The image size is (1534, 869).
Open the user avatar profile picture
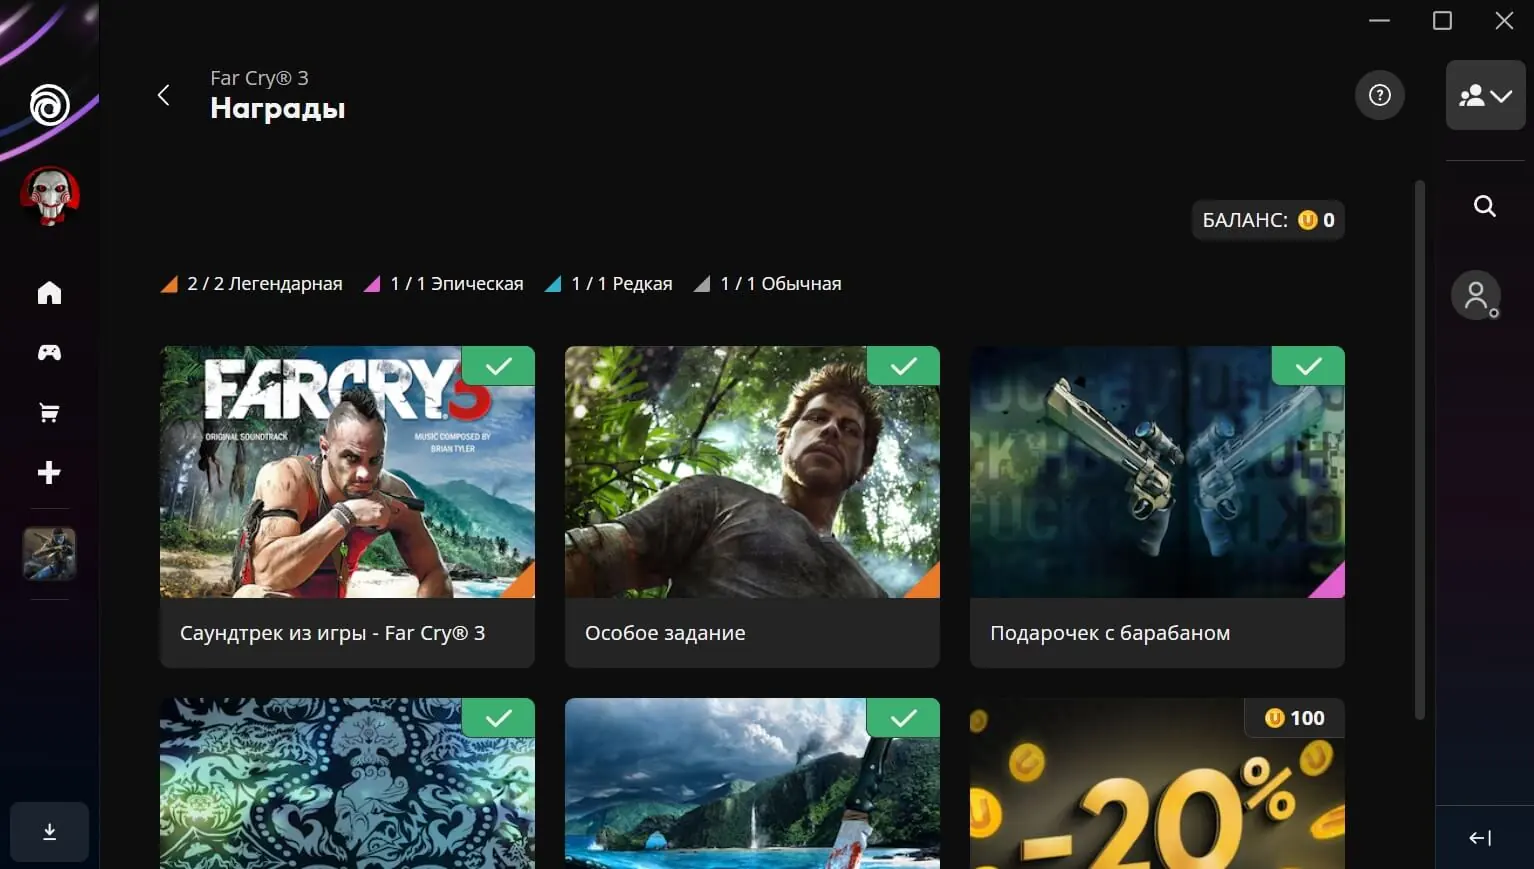click(49, 196)
